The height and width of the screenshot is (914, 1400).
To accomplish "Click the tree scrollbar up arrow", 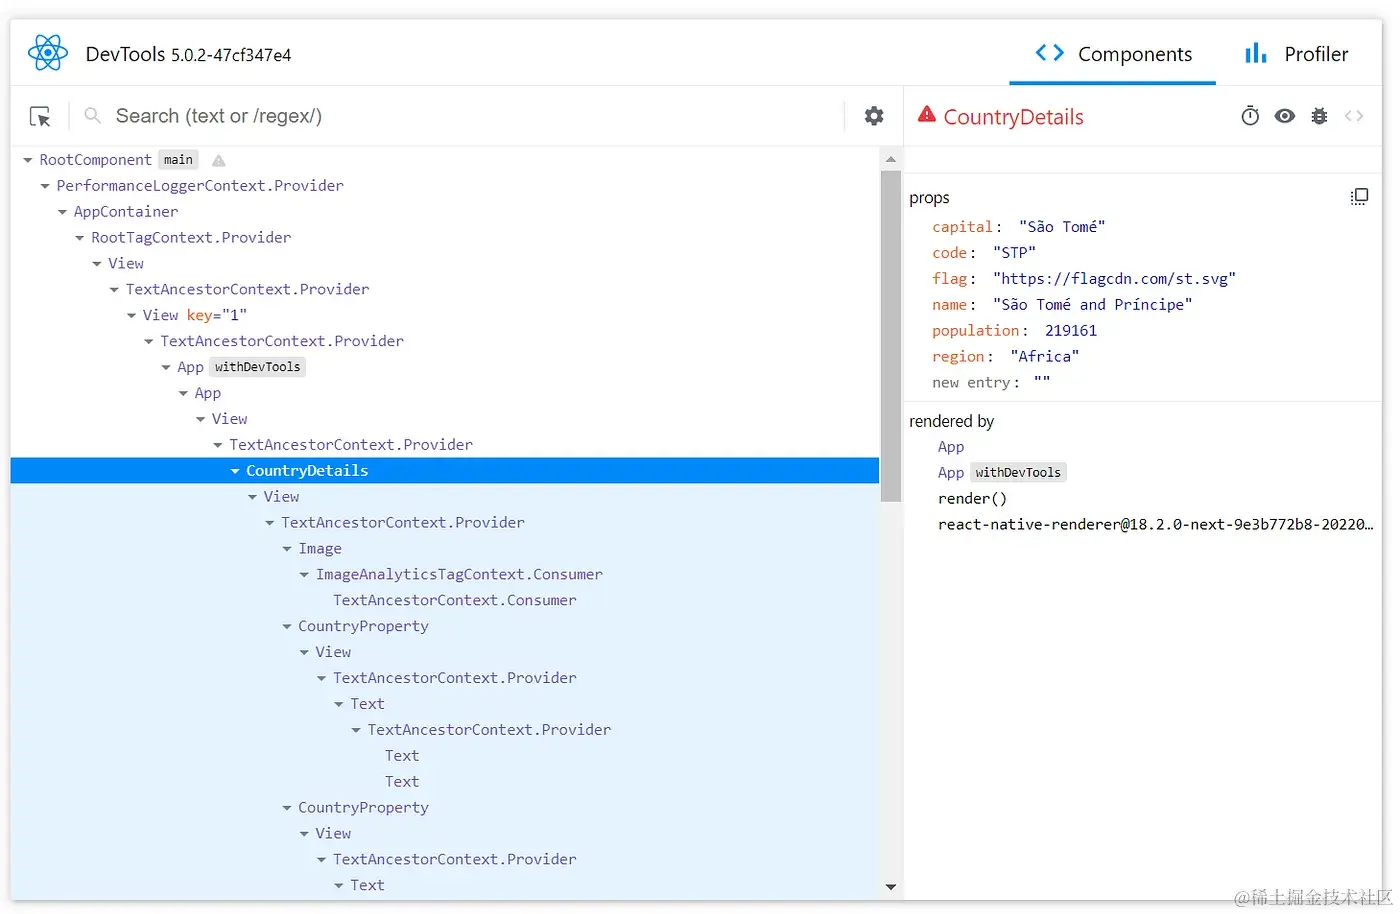I will tap(890, 159).
